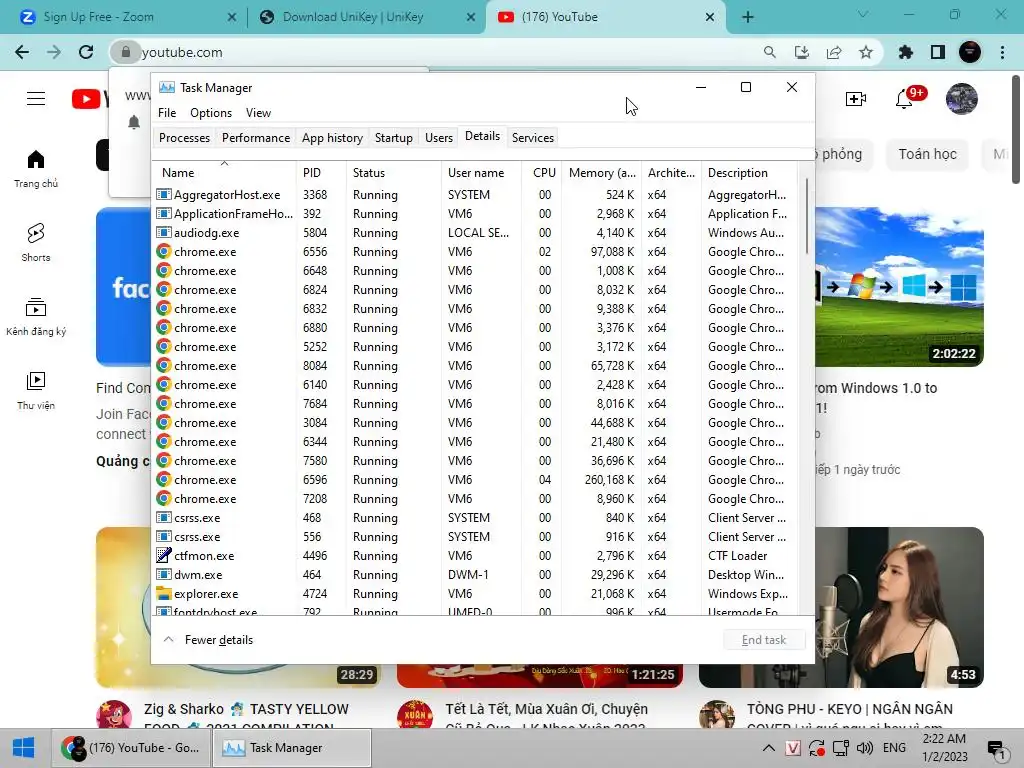The width and height of the screenshot is (1024, 768).
Task: Open the tab search chevron in Chrome
Action: (x=863, y=14)
